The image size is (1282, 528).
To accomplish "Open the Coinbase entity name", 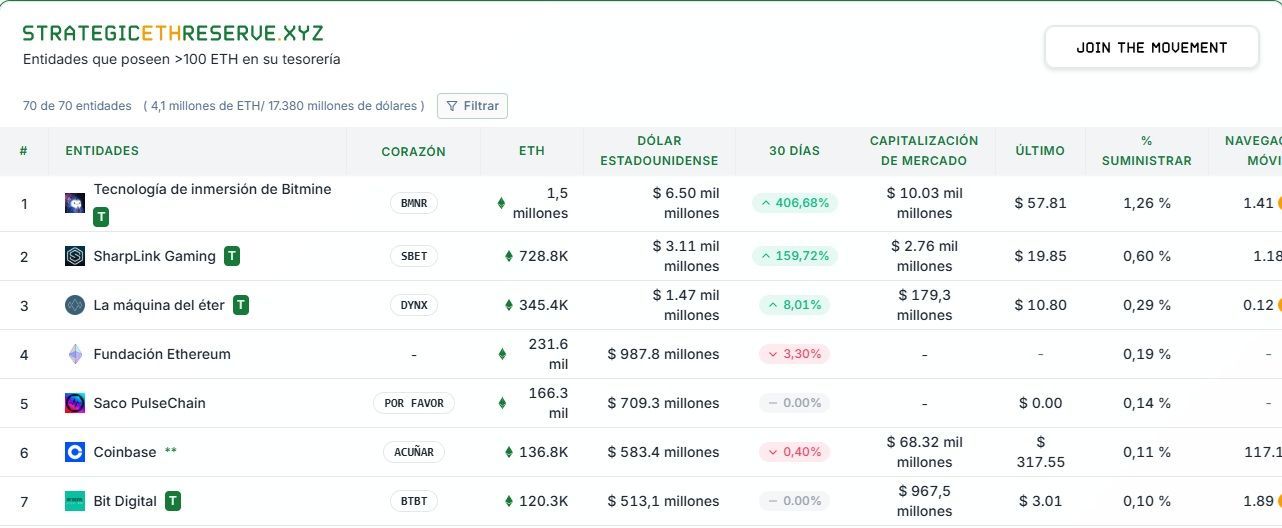I will pyautogui.click(x=125, y=452).
